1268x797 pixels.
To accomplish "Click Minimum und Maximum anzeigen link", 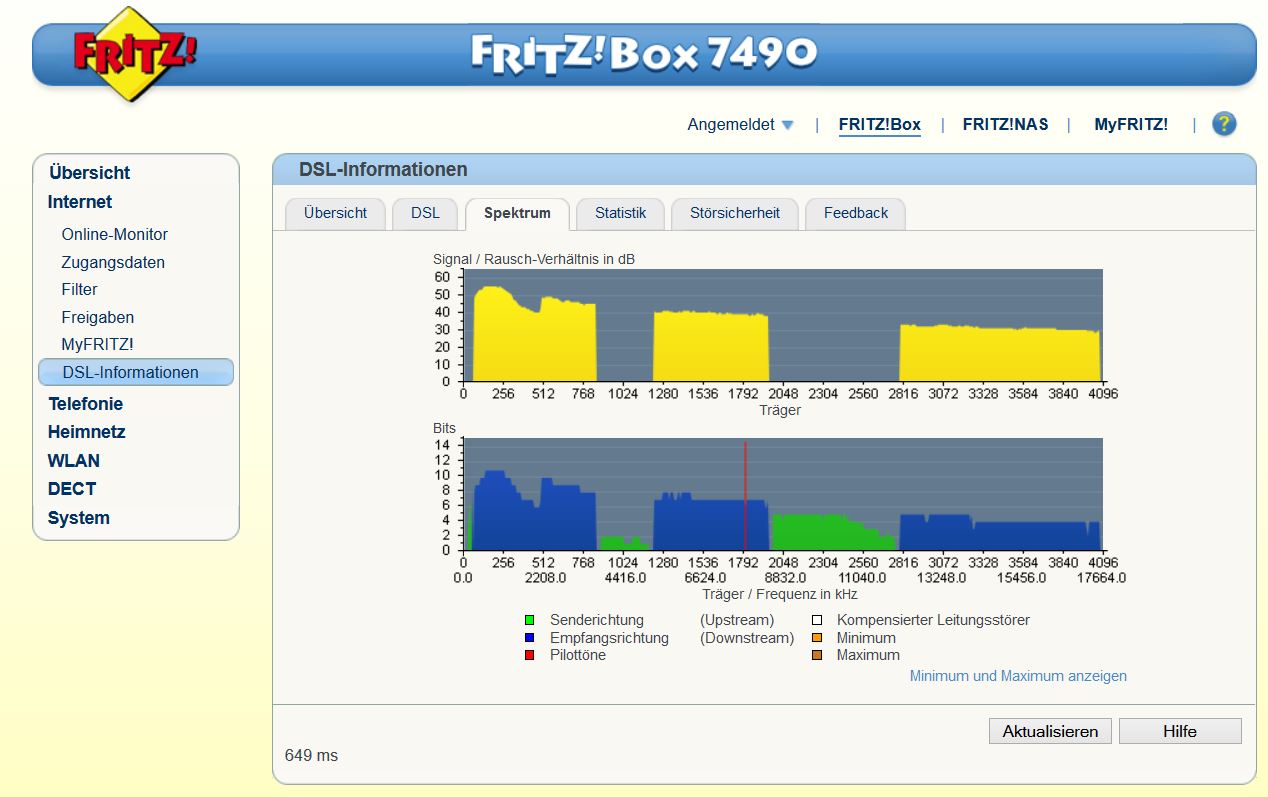I will tap(1018, 676).
